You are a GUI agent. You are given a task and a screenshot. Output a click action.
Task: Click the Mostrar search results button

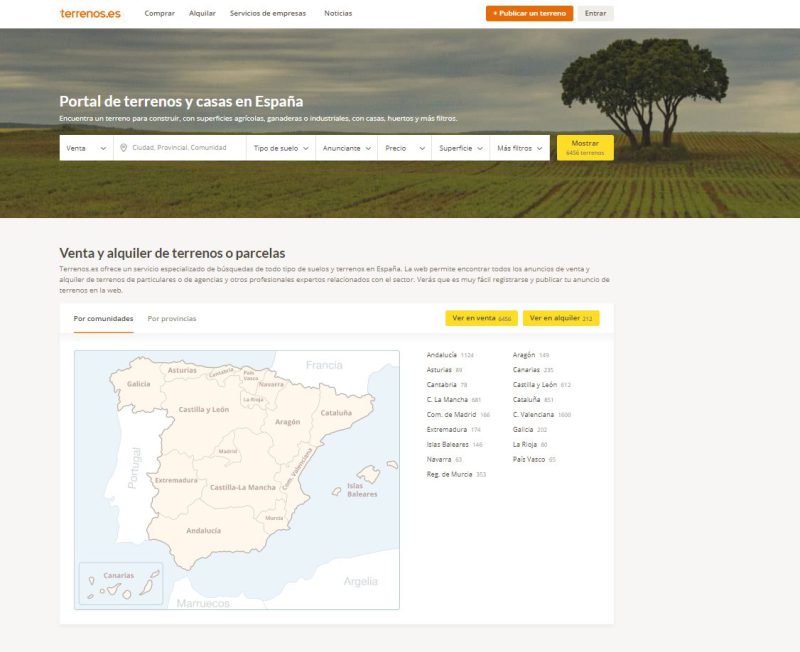point(585,148)
